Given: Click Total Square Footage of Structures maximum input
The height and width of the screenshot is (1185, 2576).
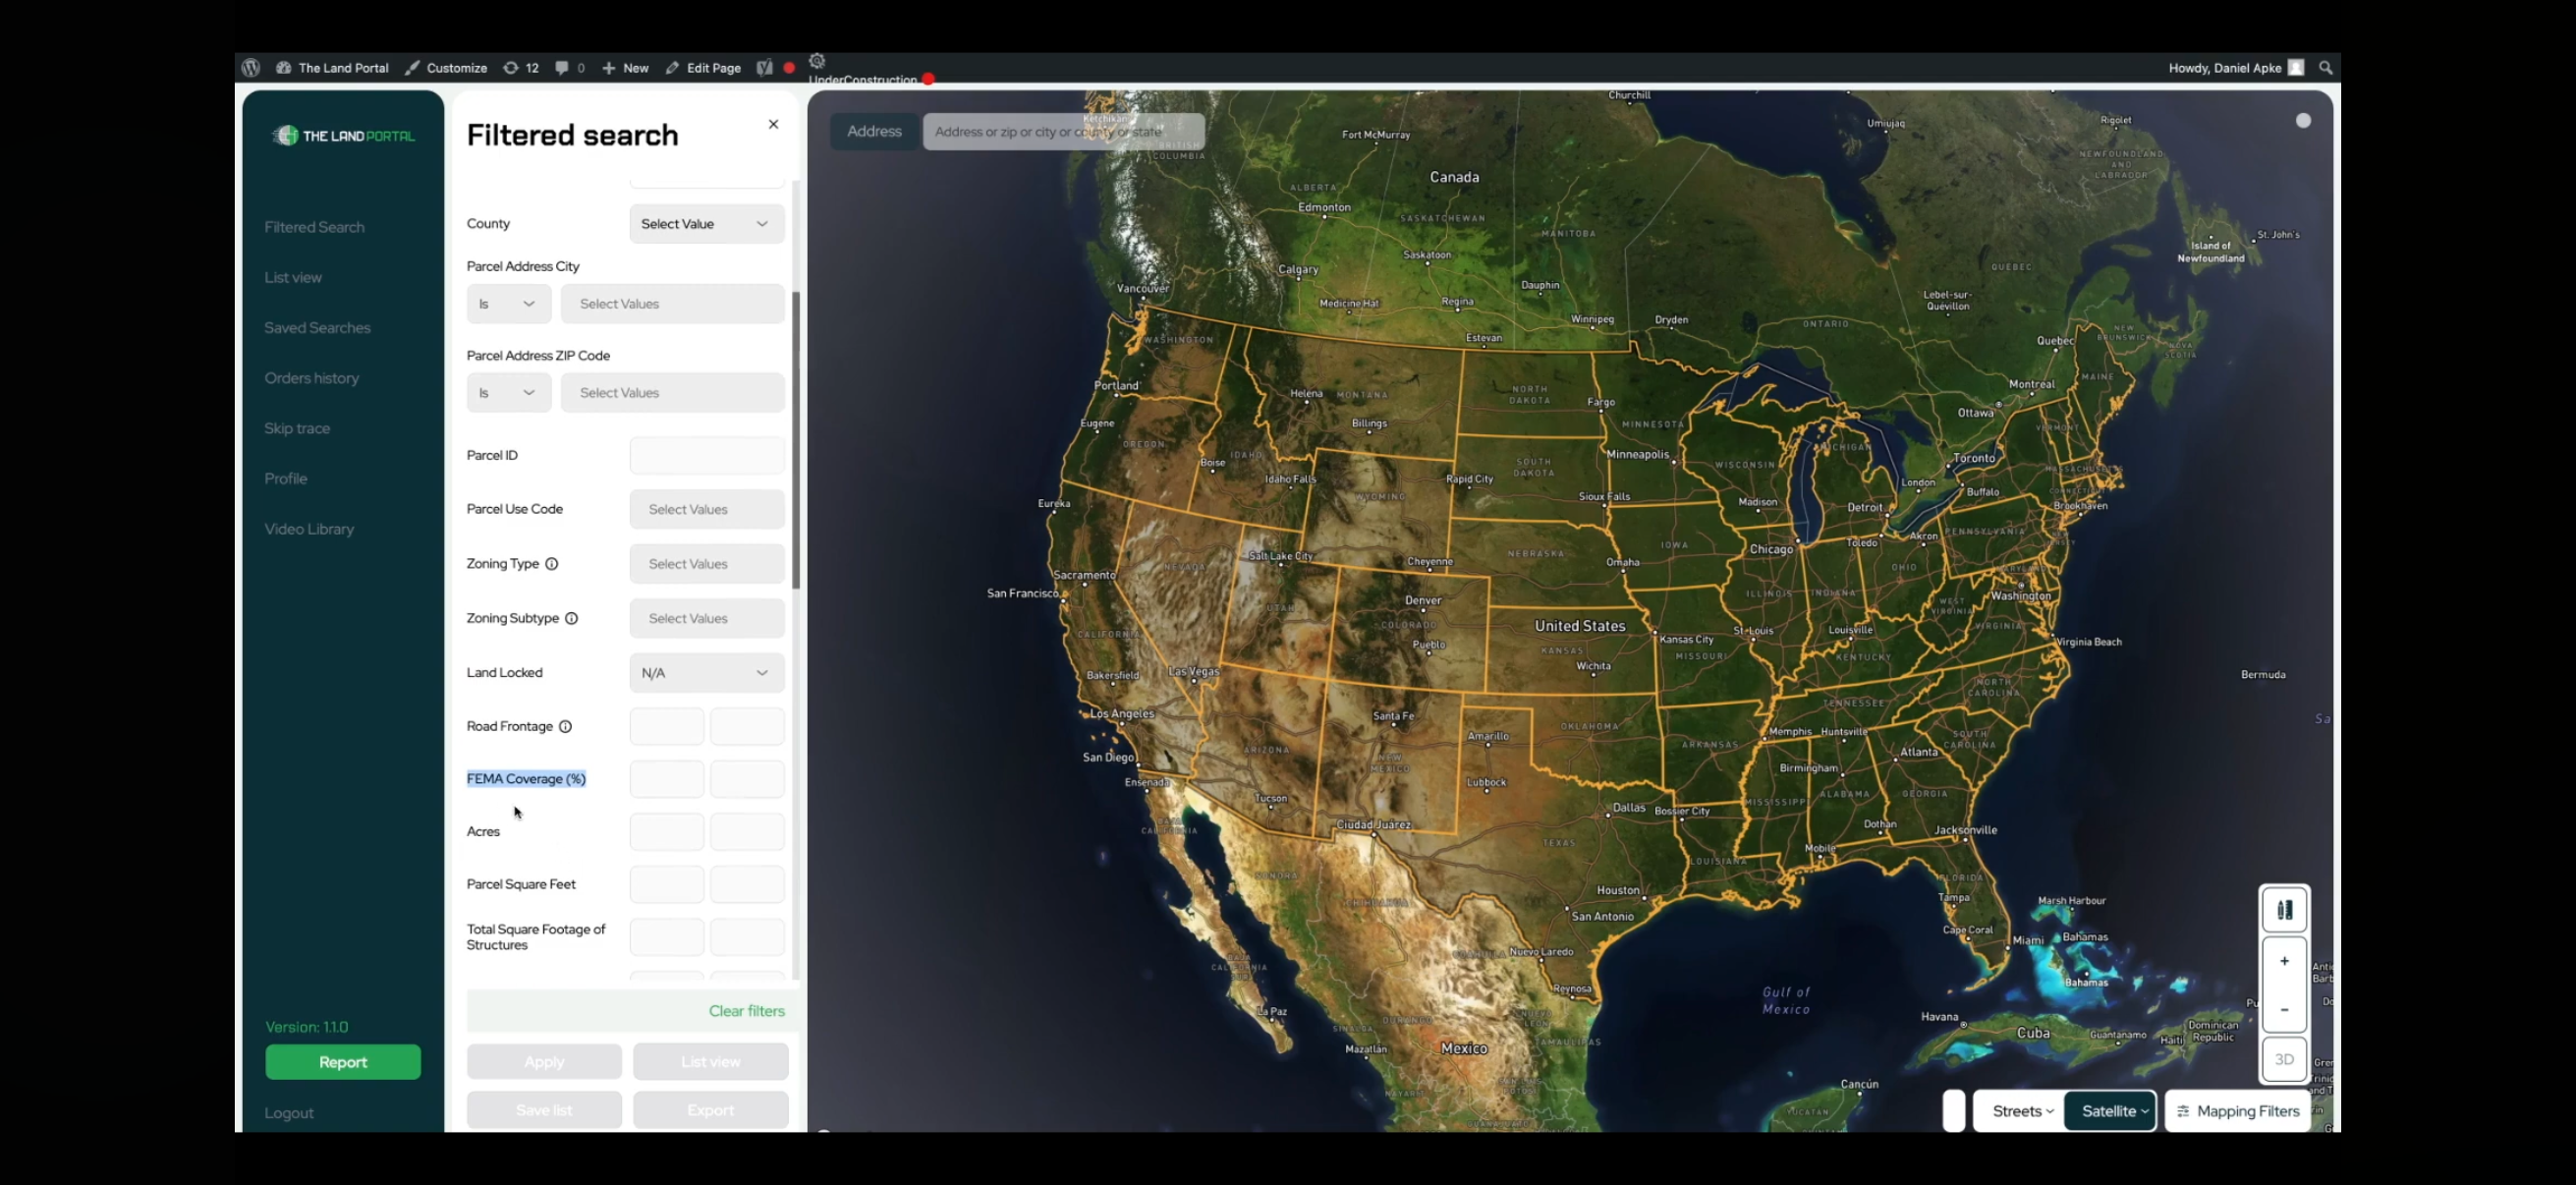Looking at the screenshot, I should [747, 937].
